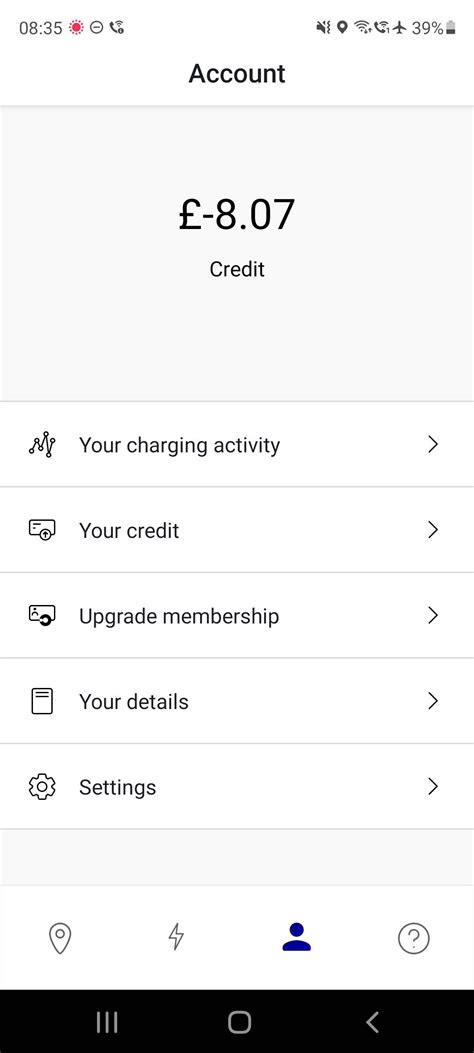Viewport: 474px width, 1053px height.
Task: Tap the charging activity graph icon
Action: tap(42, 445)
